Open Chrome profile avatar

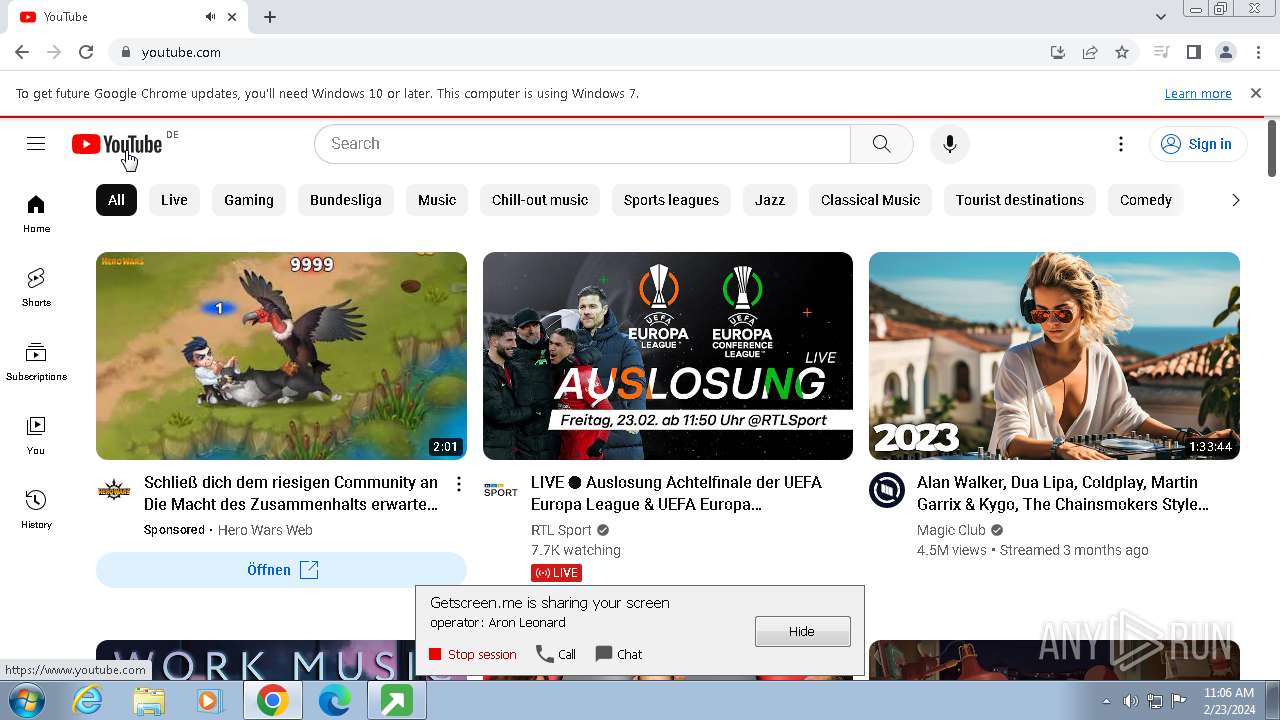click(x=1225, y=52)
